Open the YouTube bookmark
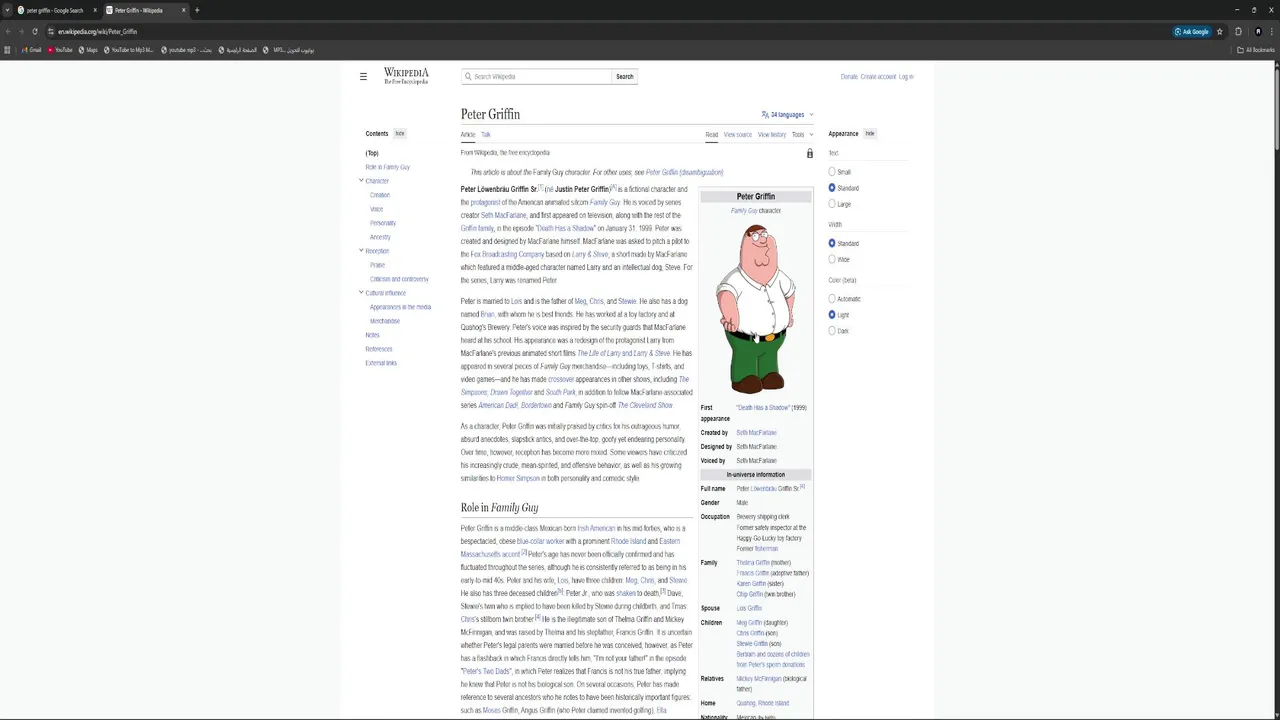1280x720 pixels. coord(60,49)
